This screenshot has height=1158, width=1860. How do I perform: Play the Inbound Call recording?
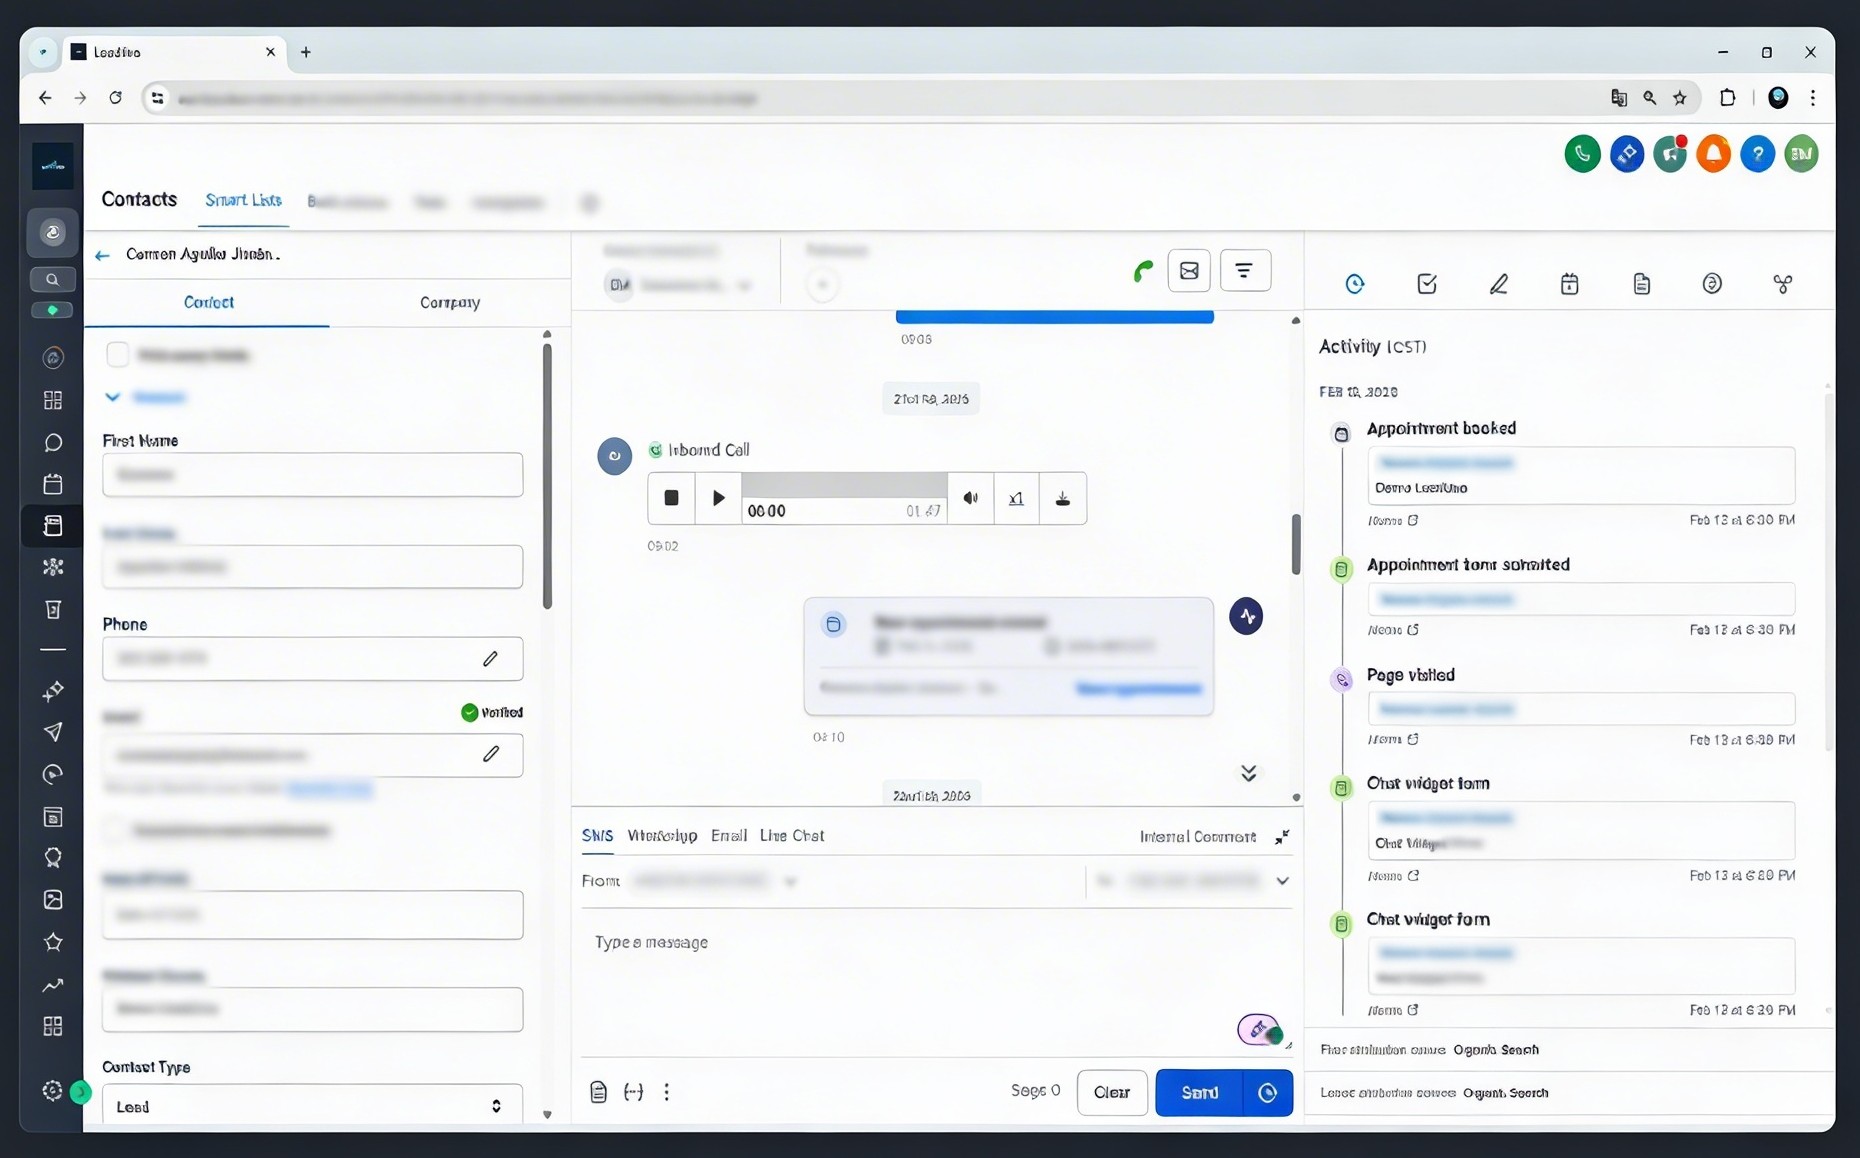718,498
